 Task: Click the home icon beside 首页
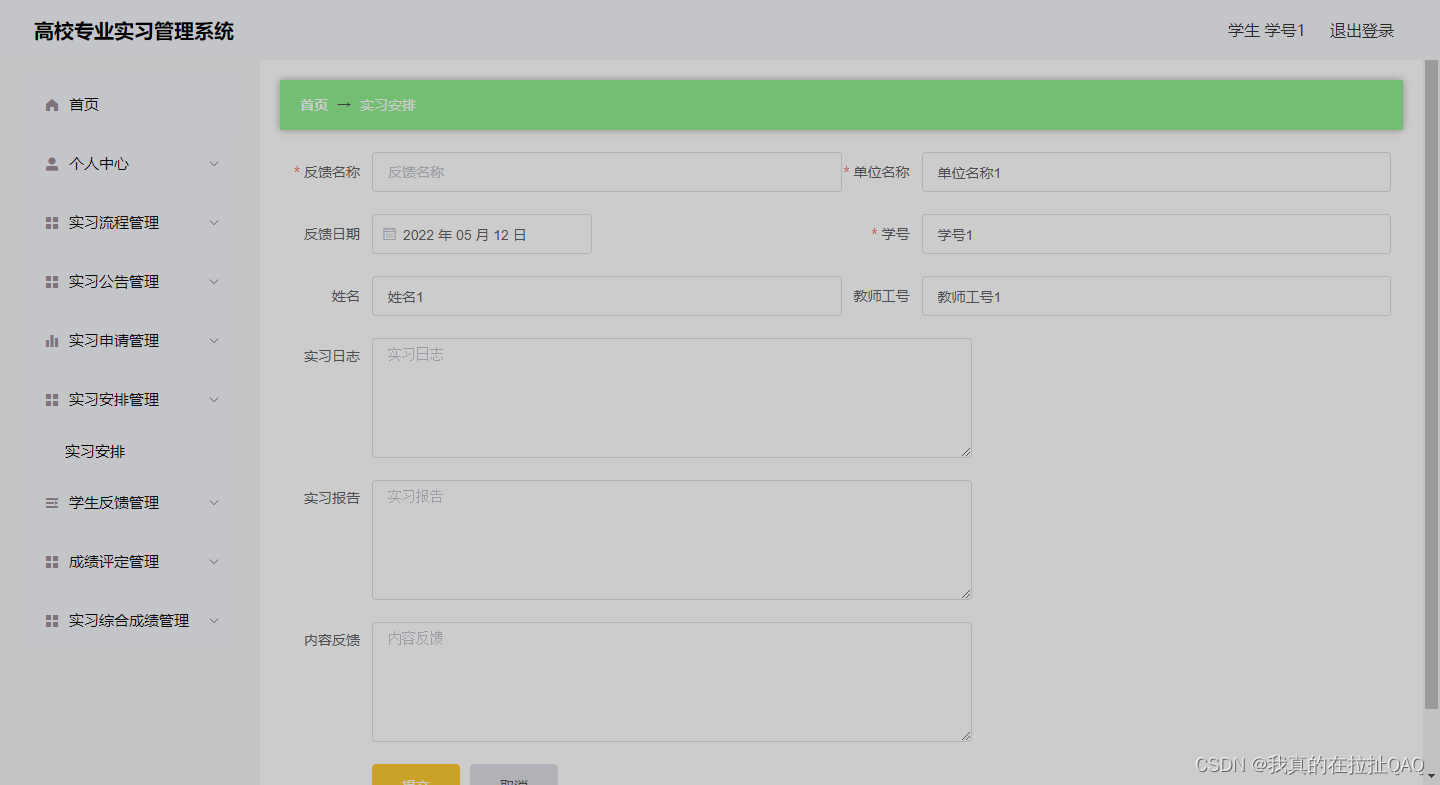[51, 104]
